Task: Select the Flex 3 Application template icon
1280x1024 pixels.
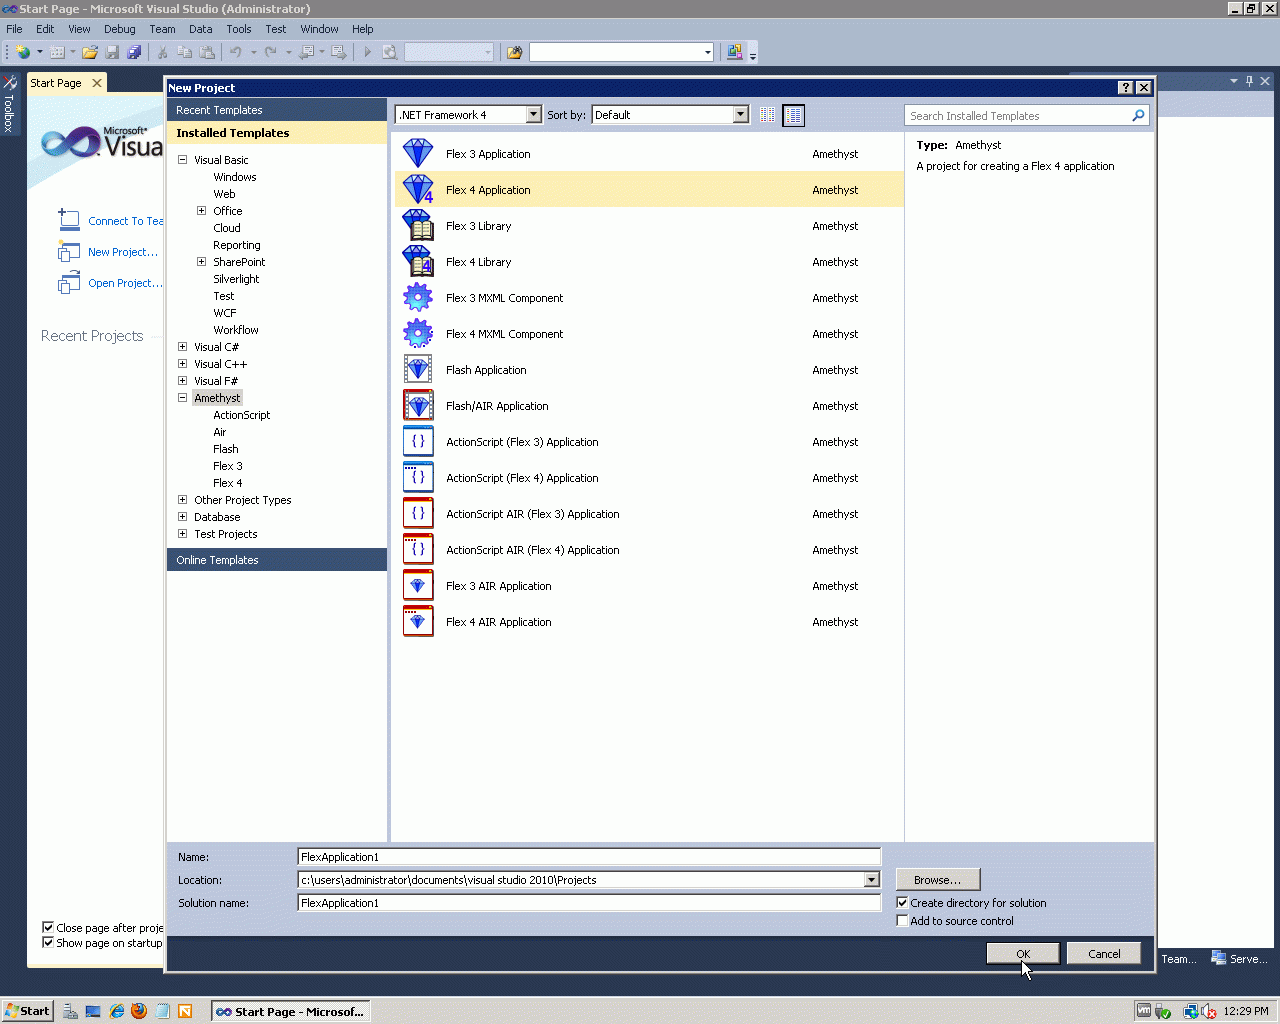Action: click(x=418, y=154)
